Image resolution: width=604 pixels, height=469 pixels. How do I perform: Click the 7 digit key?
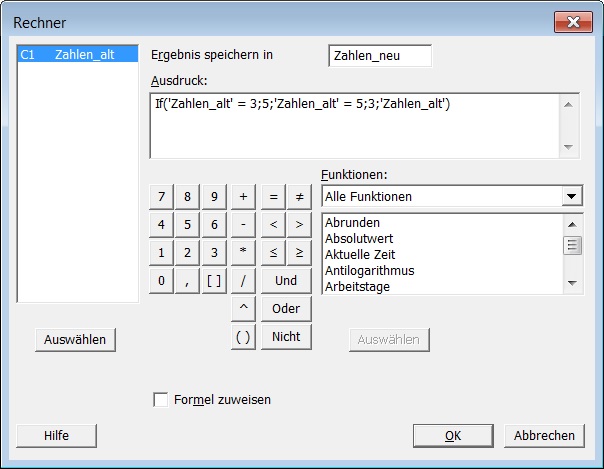point(161,197)
